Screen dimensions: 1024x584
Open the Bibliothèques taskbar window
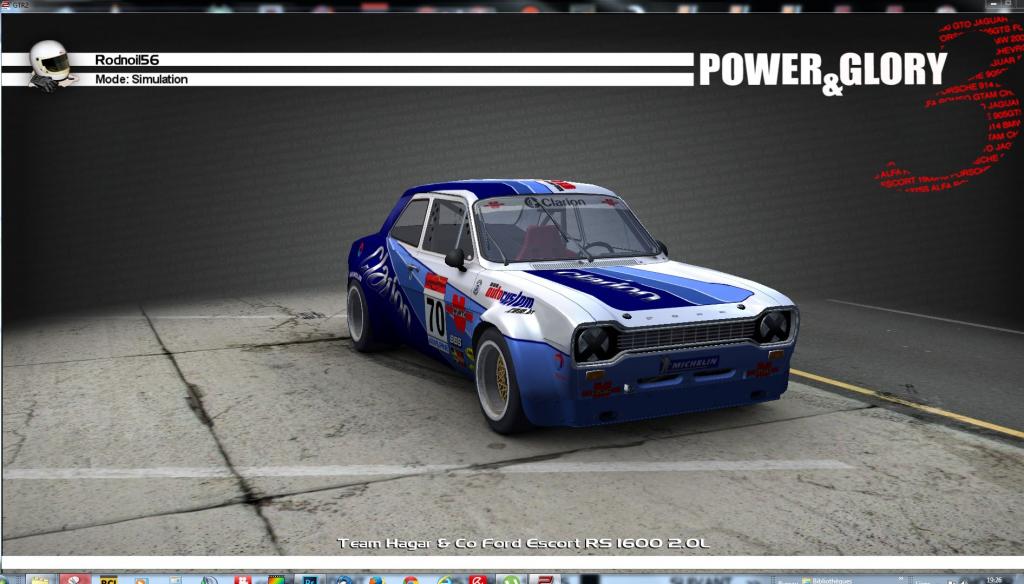tap(827, 579)
